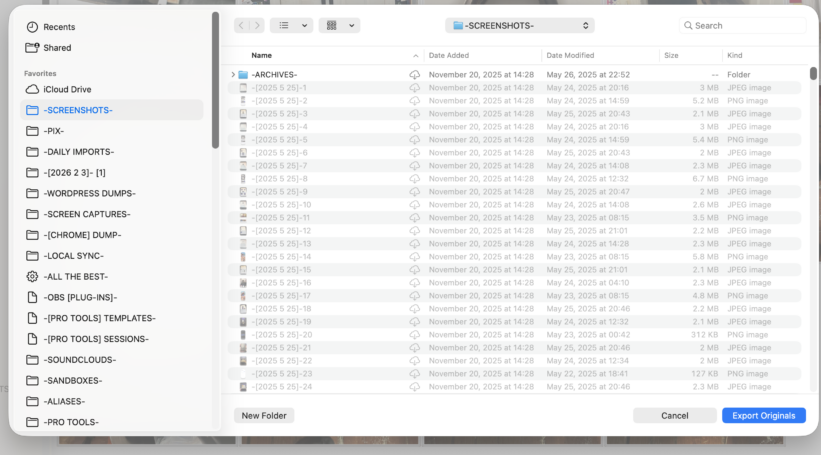Image resolution: width=821 pixels, height=455 pixels.
Task: Click the forward navigation arrow
Action: coord(257,26)
